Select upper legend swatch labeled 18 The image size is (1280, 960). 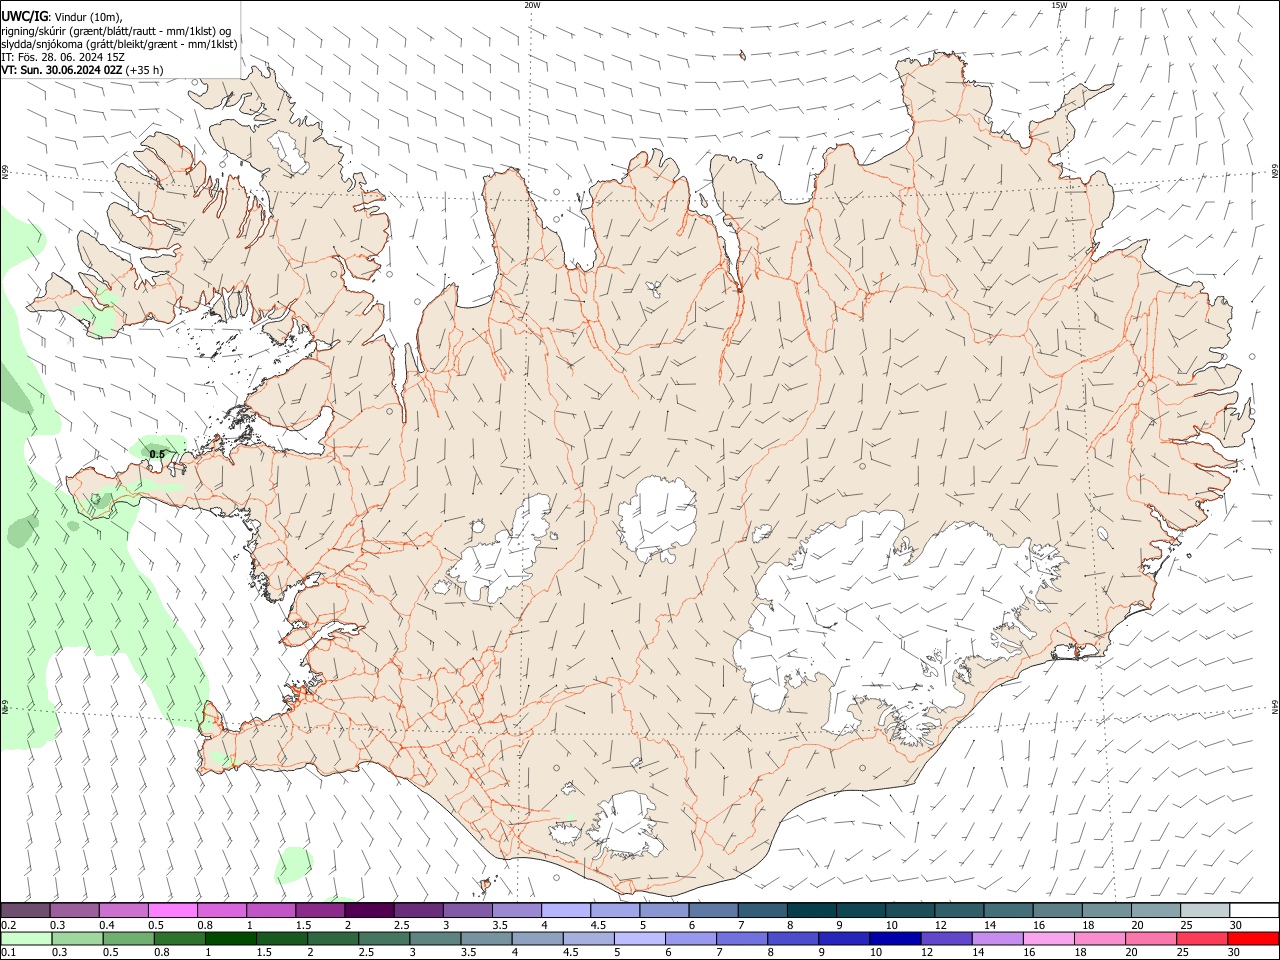1108,911
